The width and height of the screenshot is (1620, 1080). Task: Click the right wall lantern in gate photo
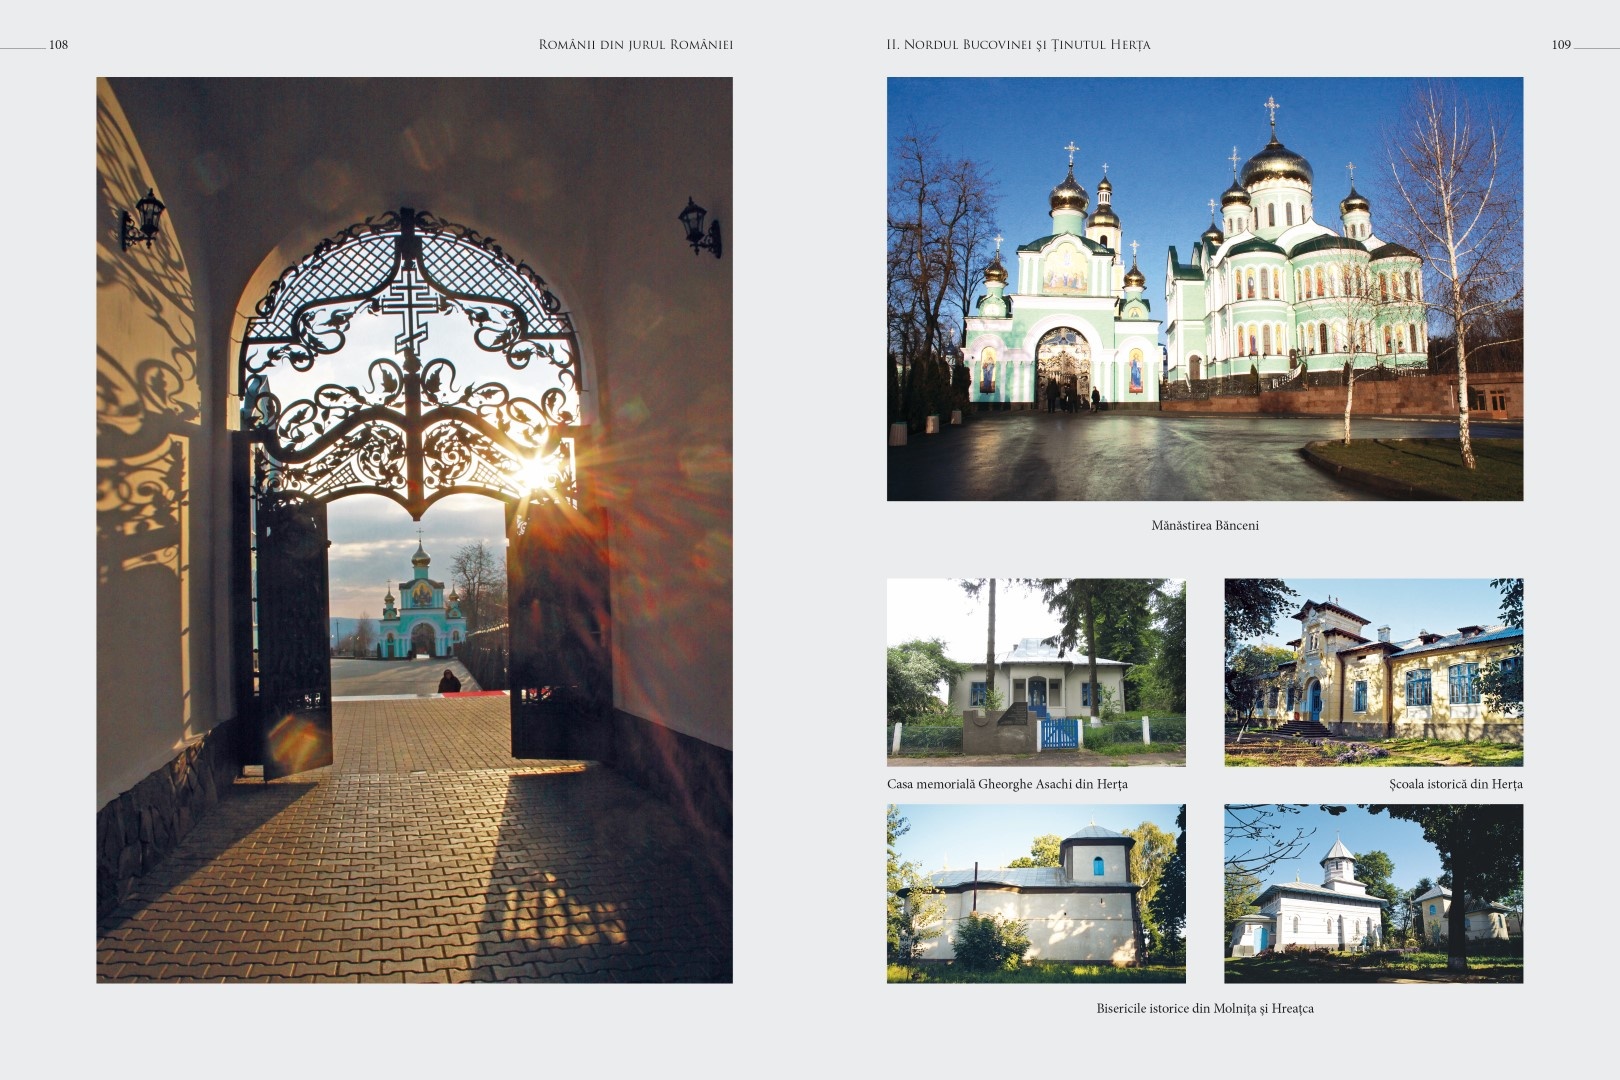[x=699, y=227]
